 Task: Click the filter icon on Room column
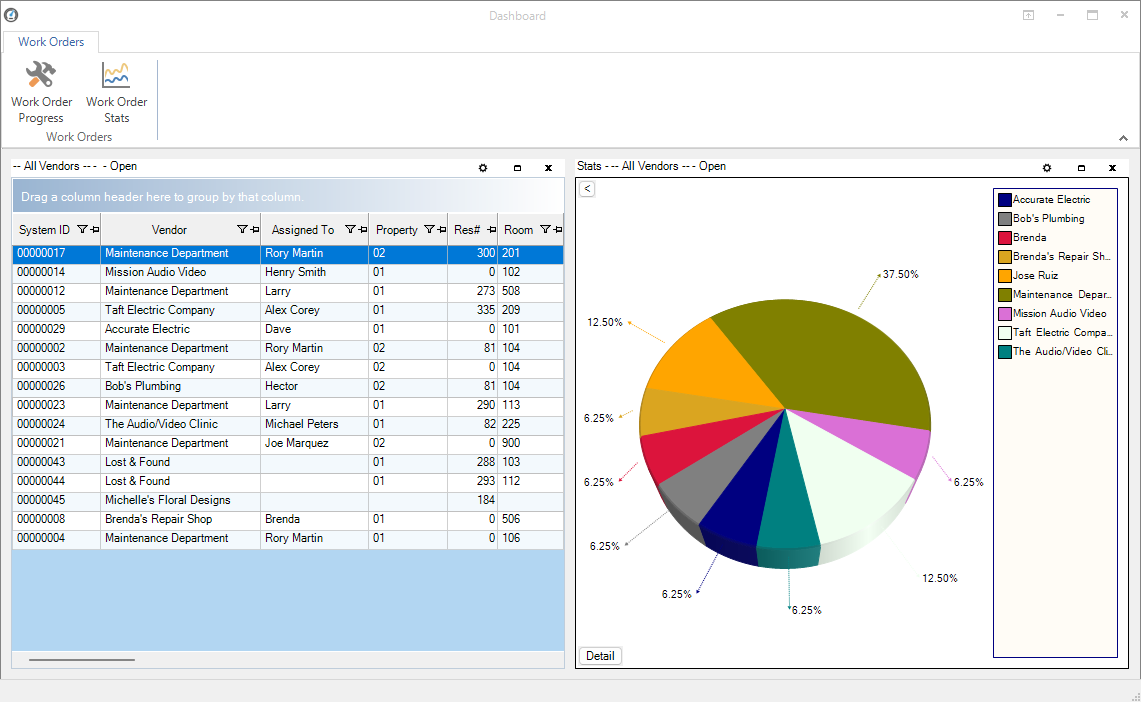point(545,229)
